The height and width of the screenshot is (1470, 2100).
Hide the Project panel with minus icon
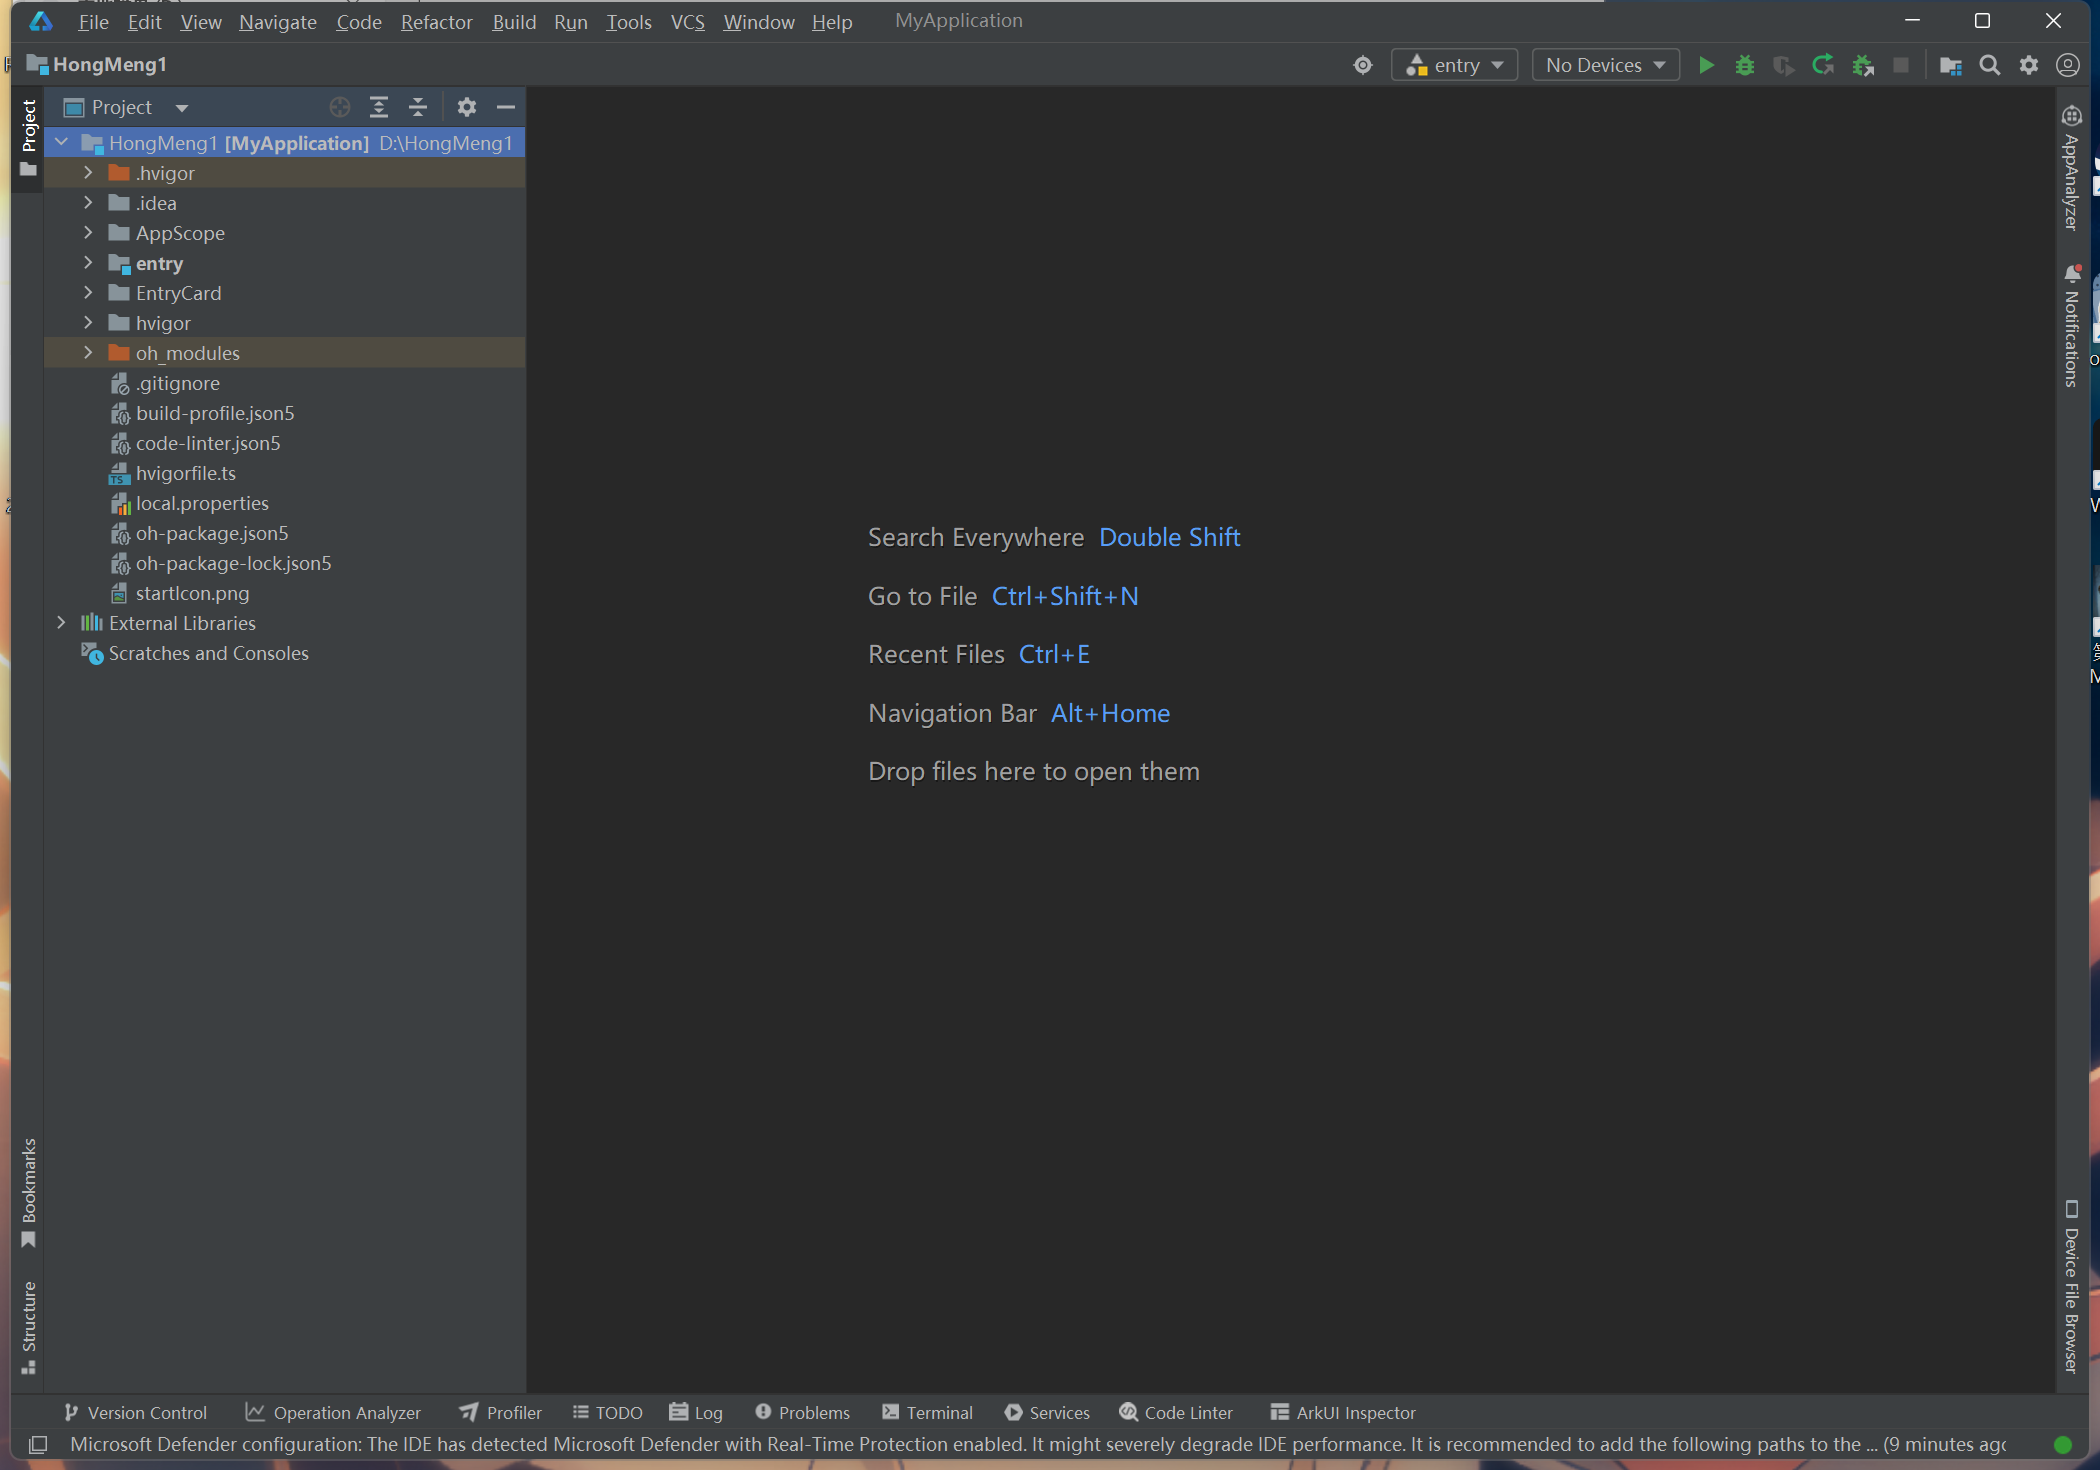pyautogui.click(x=506, y=107)
